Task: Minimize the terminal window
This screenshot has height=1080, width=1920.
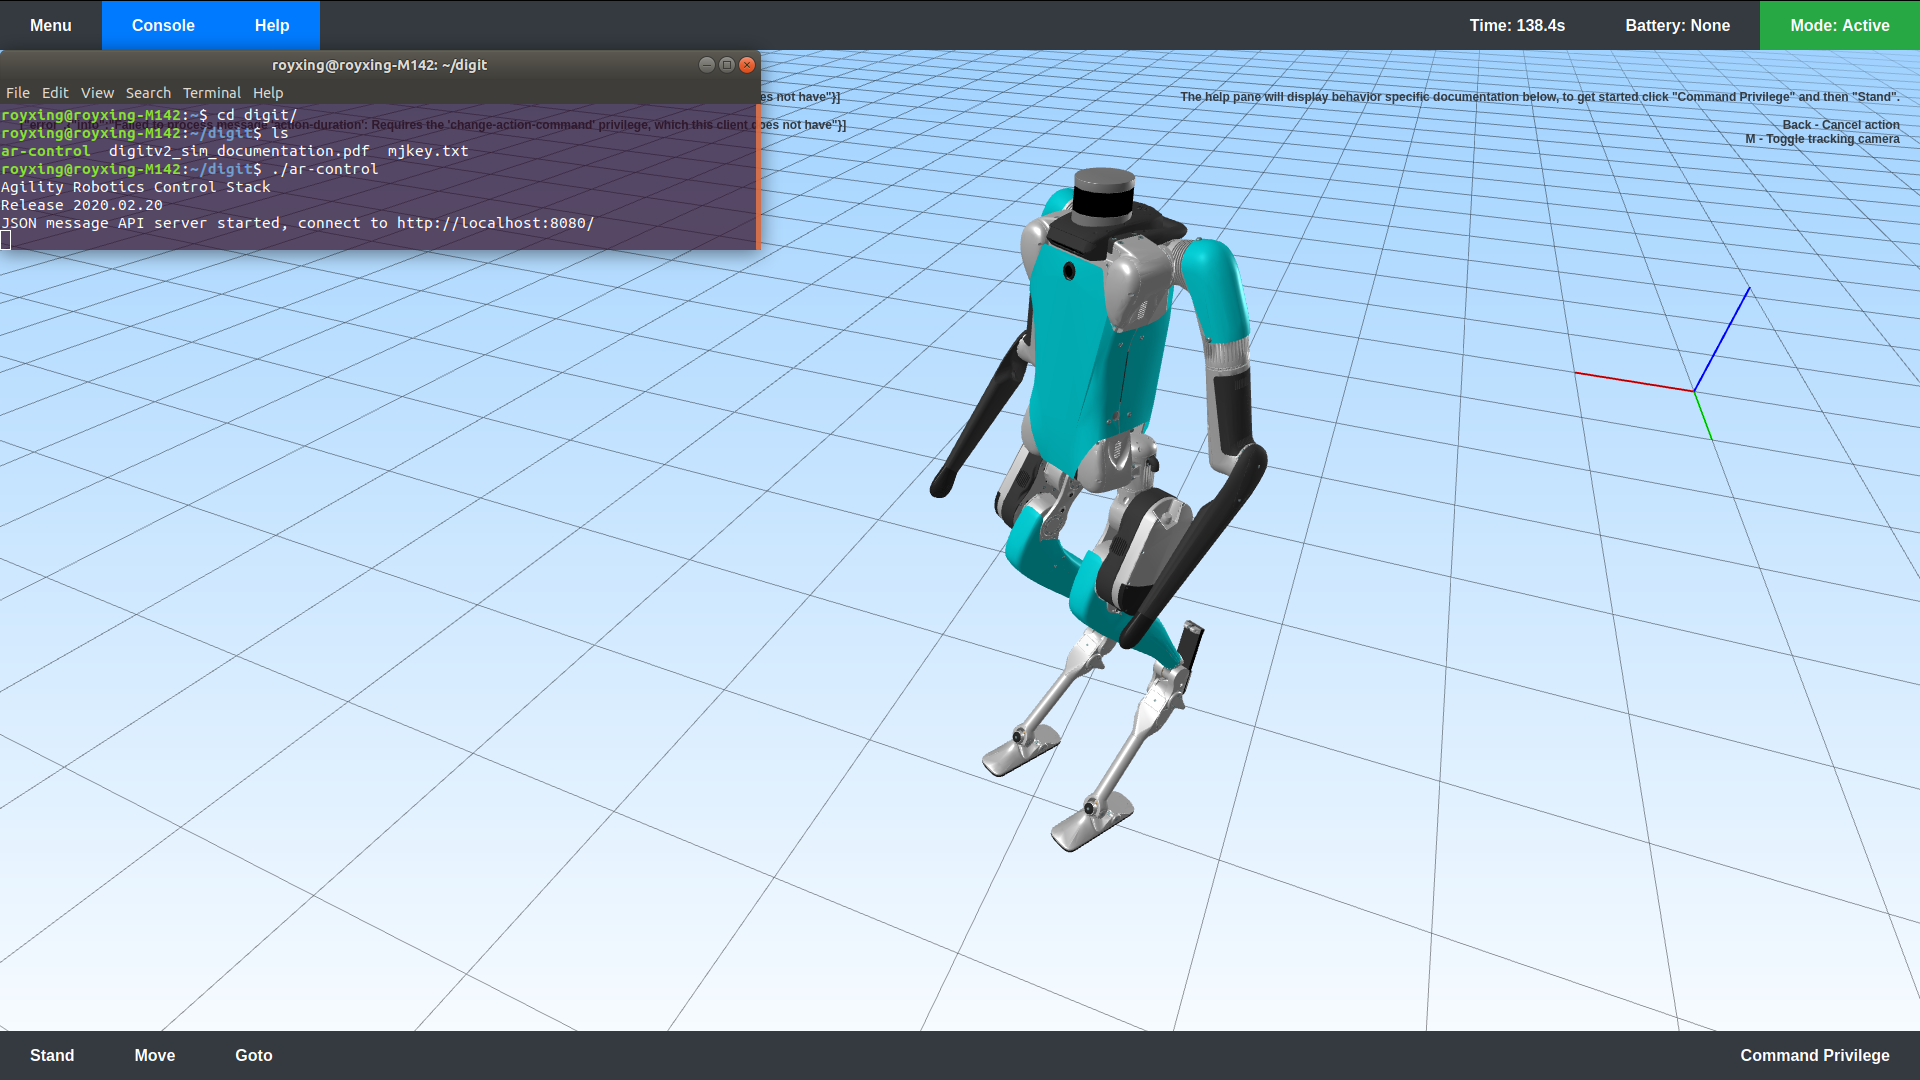Action: point(707,65)
